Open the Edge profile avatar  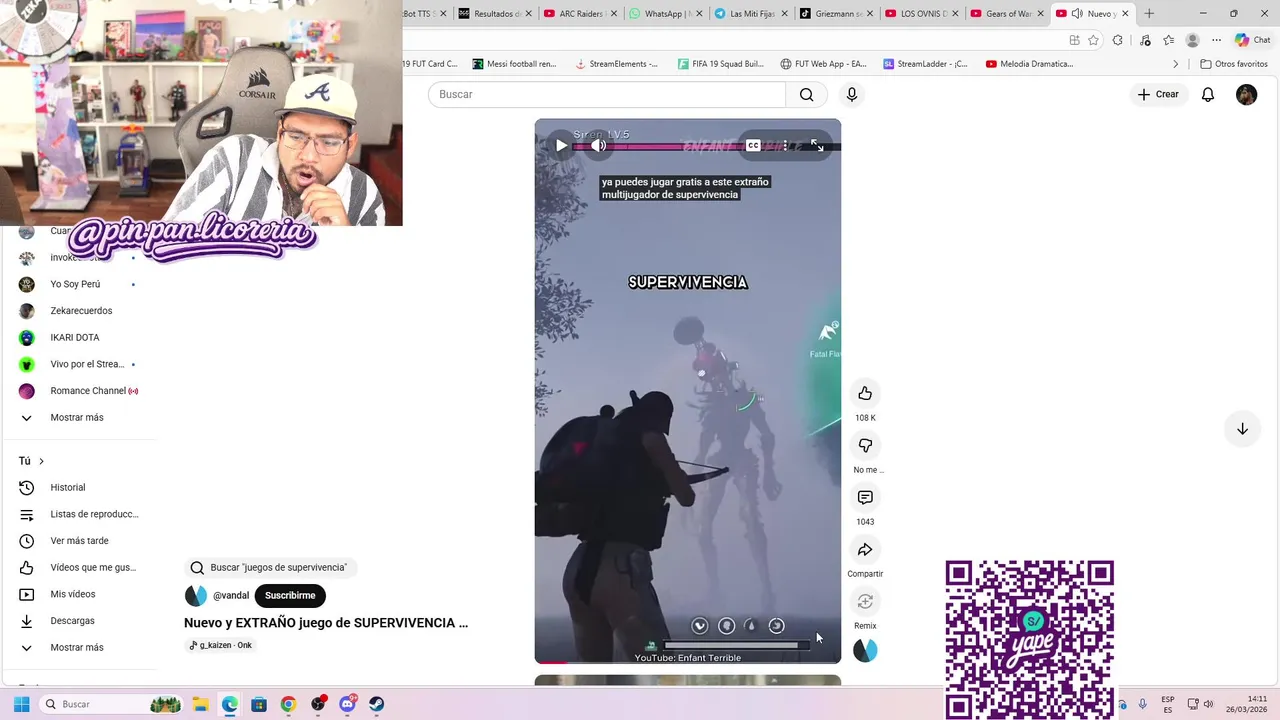1192,40
